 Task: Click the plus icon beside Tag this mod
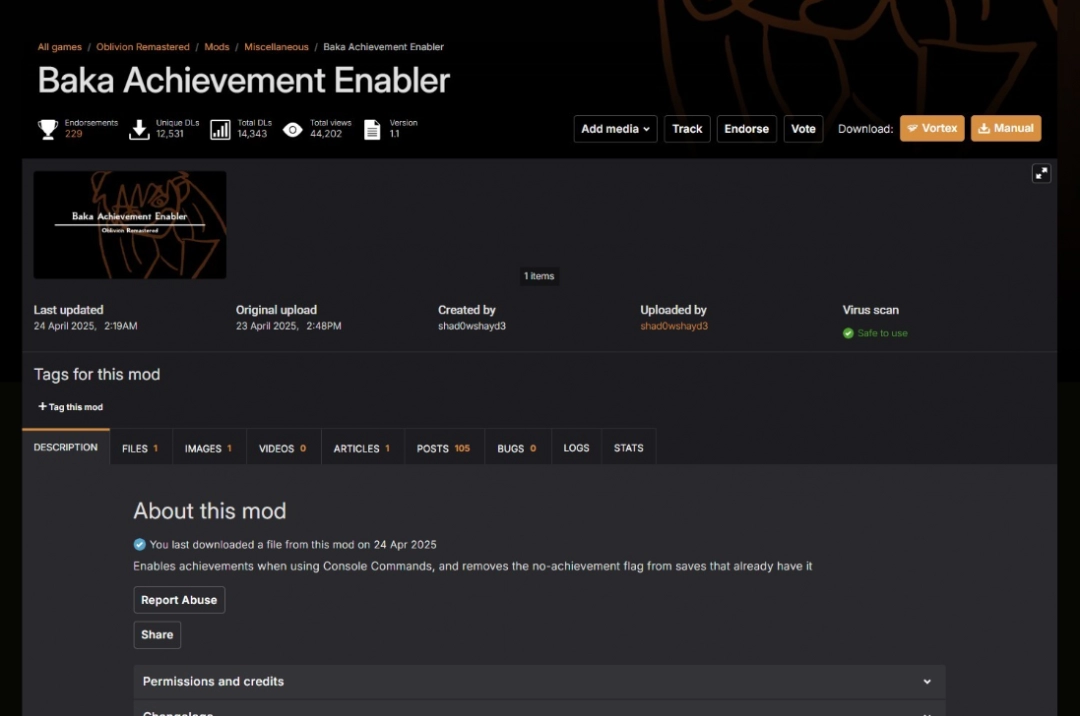(x=42, y=406)
